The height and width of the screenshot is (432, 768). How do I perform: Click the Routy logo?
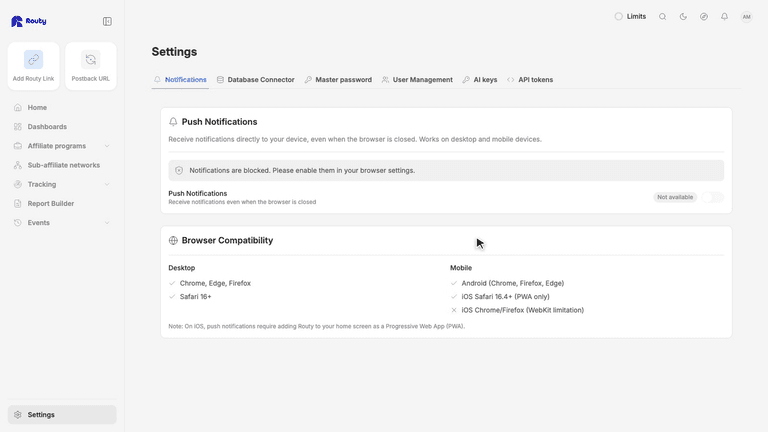[28, 21]
